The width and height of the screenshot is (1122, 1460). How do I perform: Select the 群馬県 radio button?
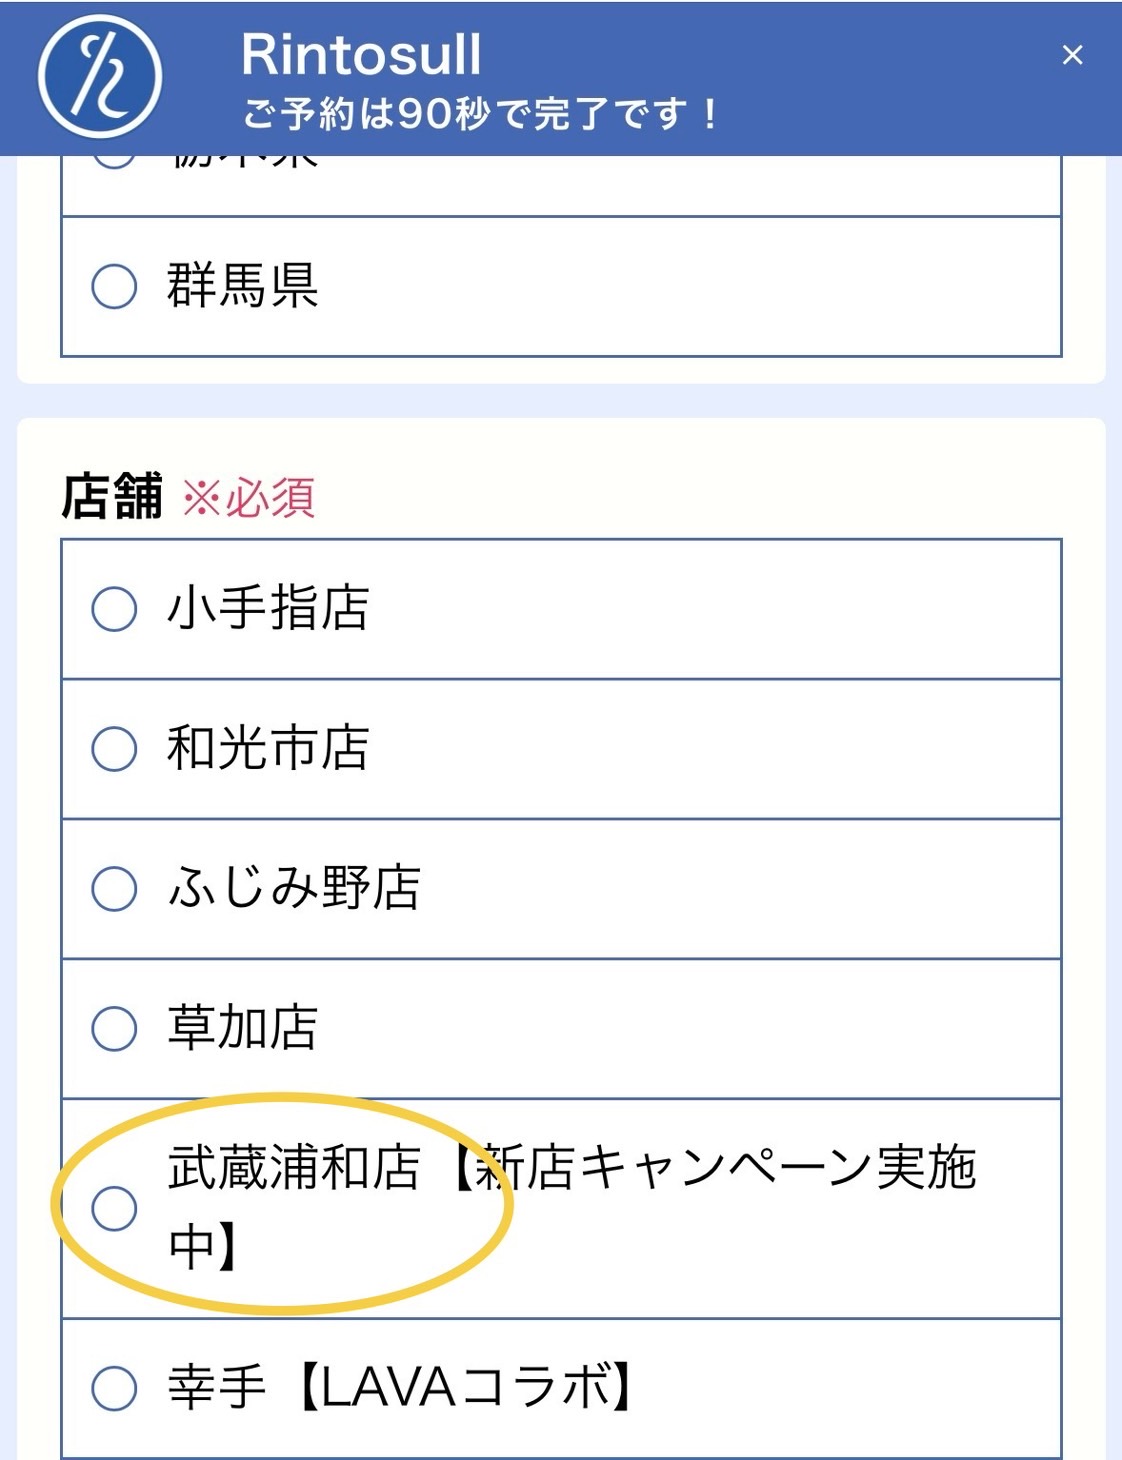[x=114, y=287]
